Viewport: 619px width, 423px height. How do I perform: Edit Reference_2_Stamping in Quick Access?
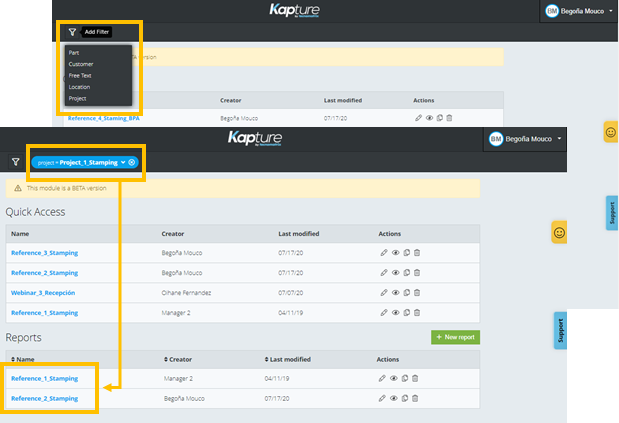(x=384, y=273)
